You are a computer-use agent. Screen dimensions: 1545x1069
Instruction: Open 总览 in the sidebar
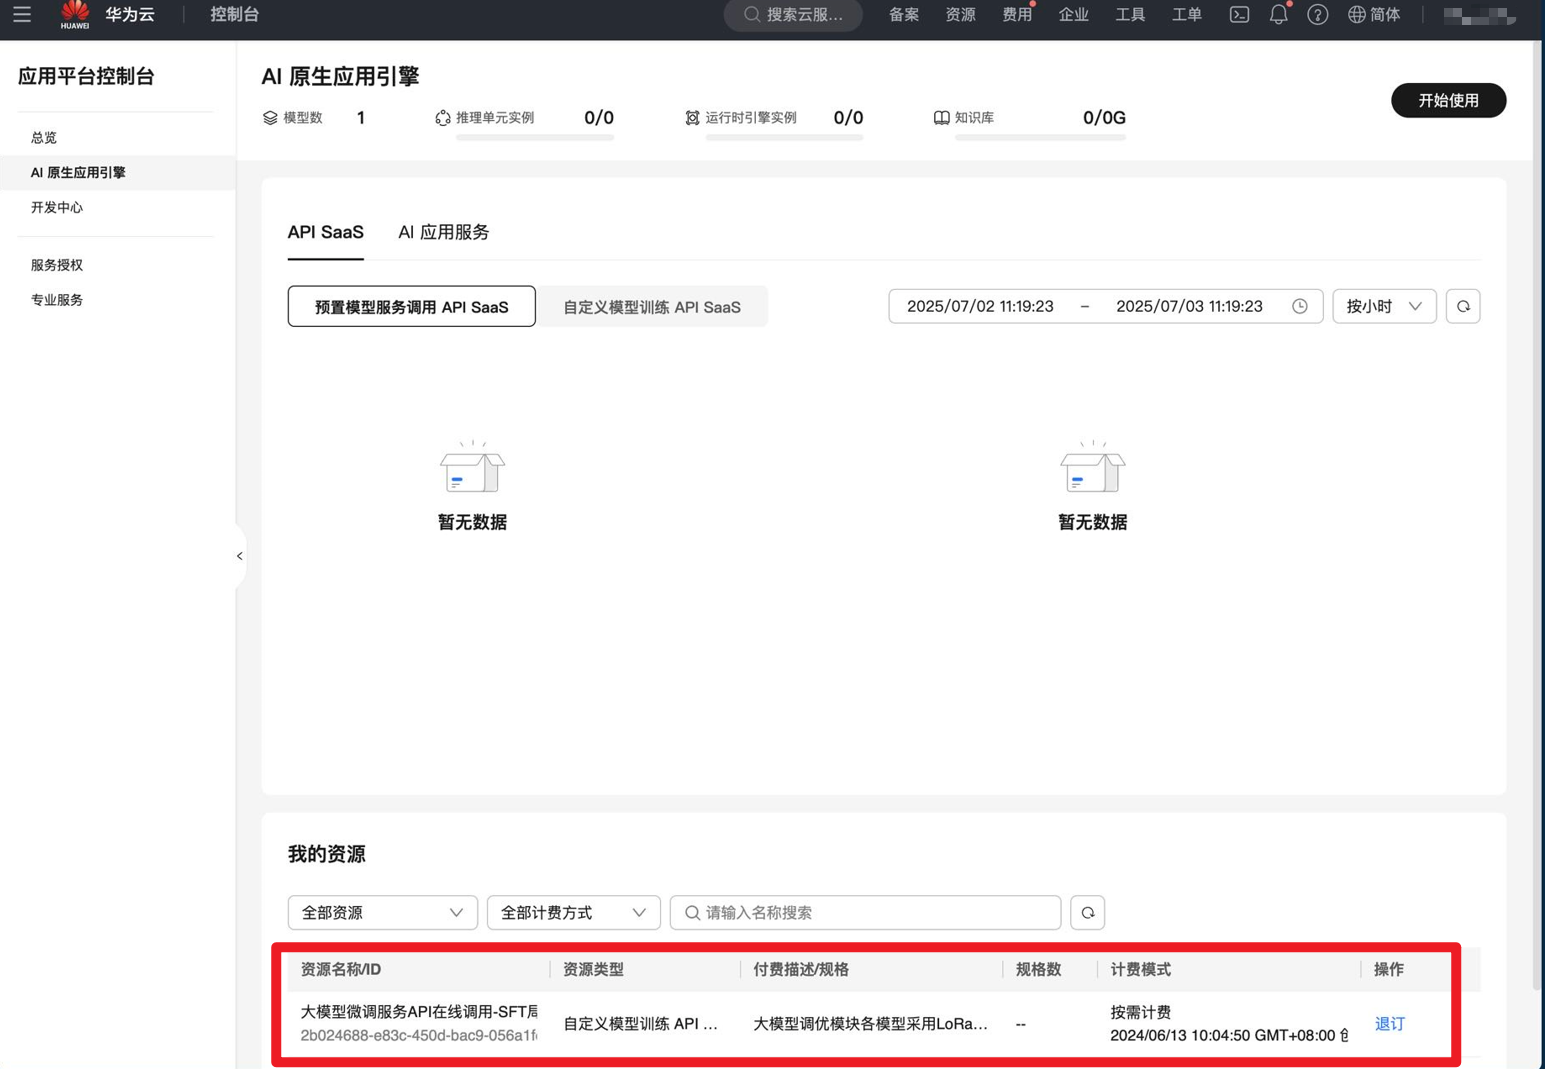point(44,138)
